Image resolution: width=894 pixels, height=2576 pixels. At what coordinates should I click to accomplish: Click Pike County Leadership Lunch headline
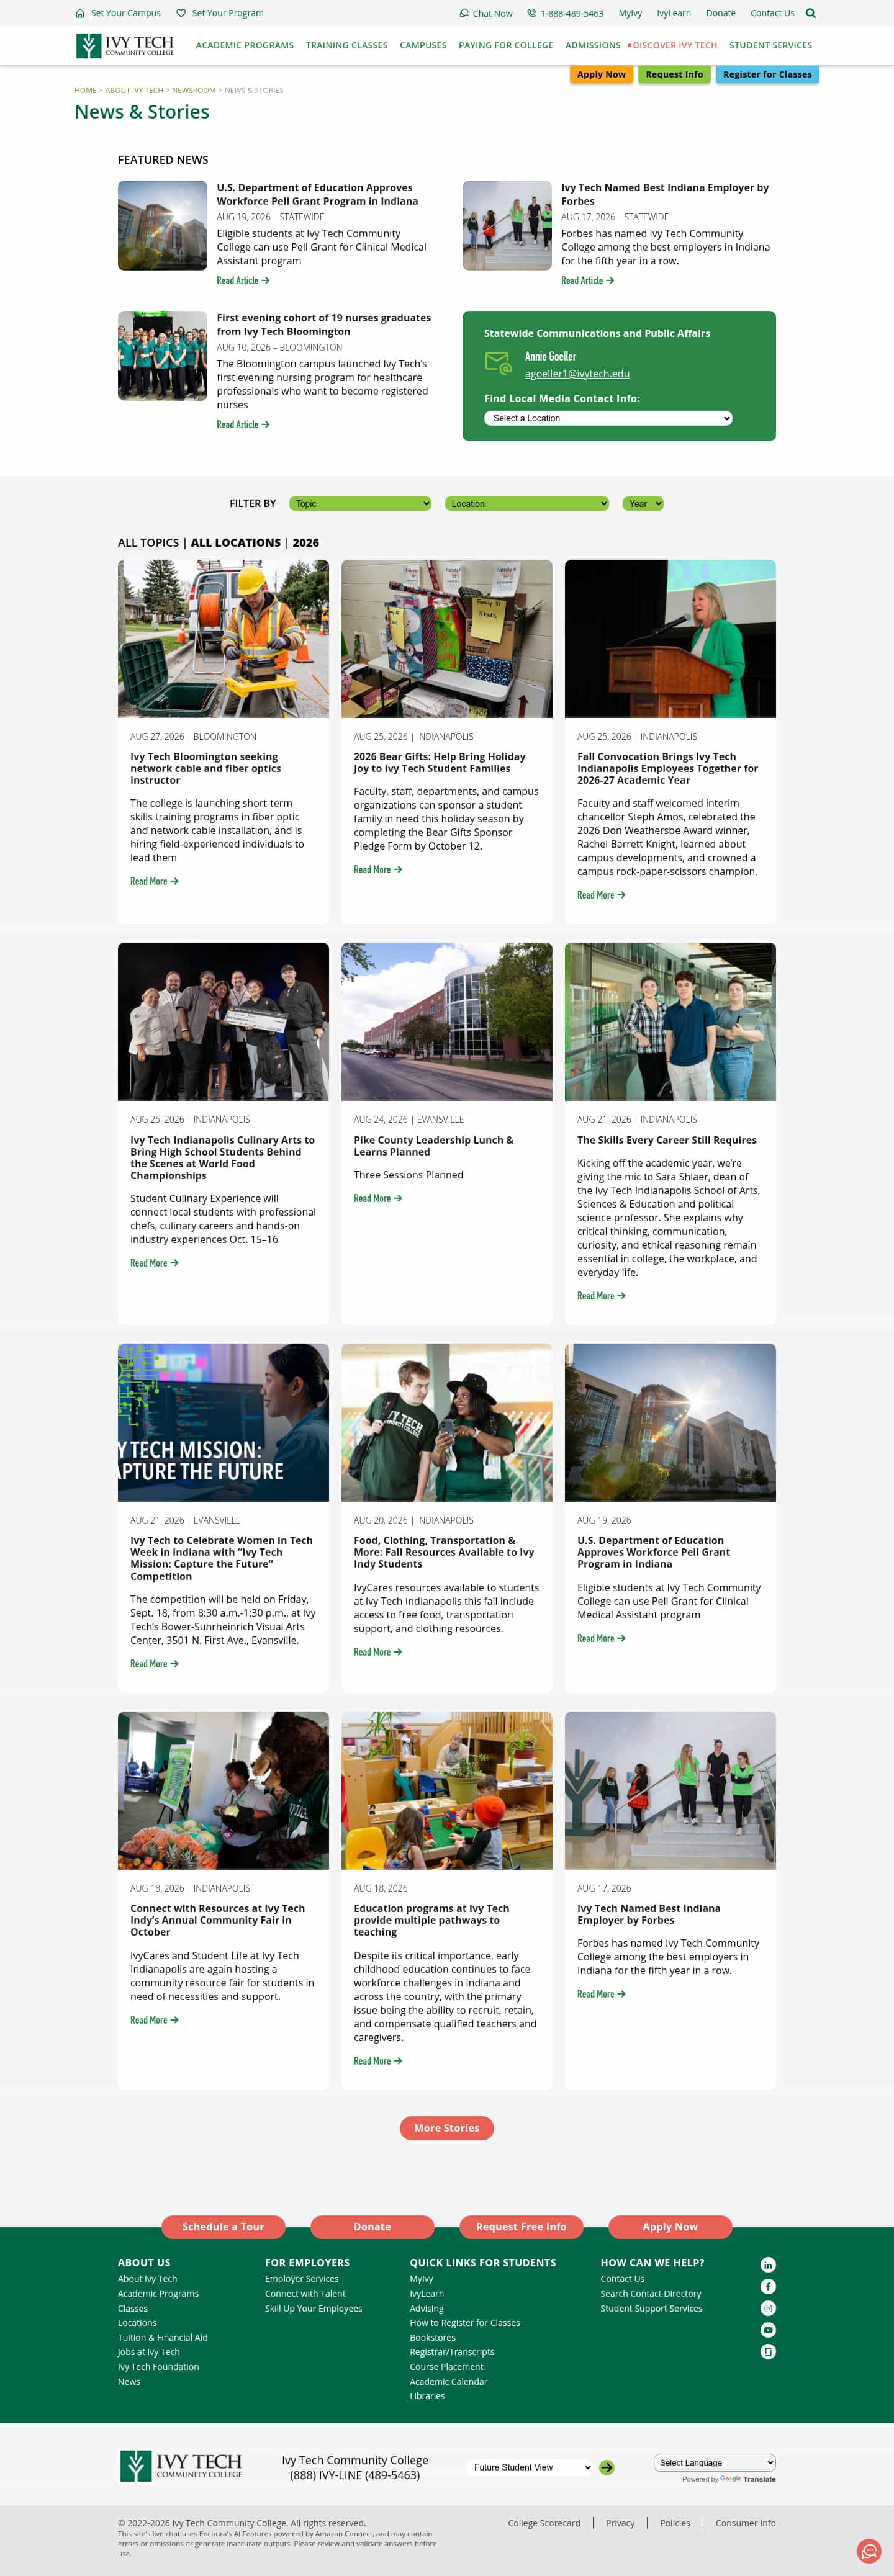click(433, 1146)
